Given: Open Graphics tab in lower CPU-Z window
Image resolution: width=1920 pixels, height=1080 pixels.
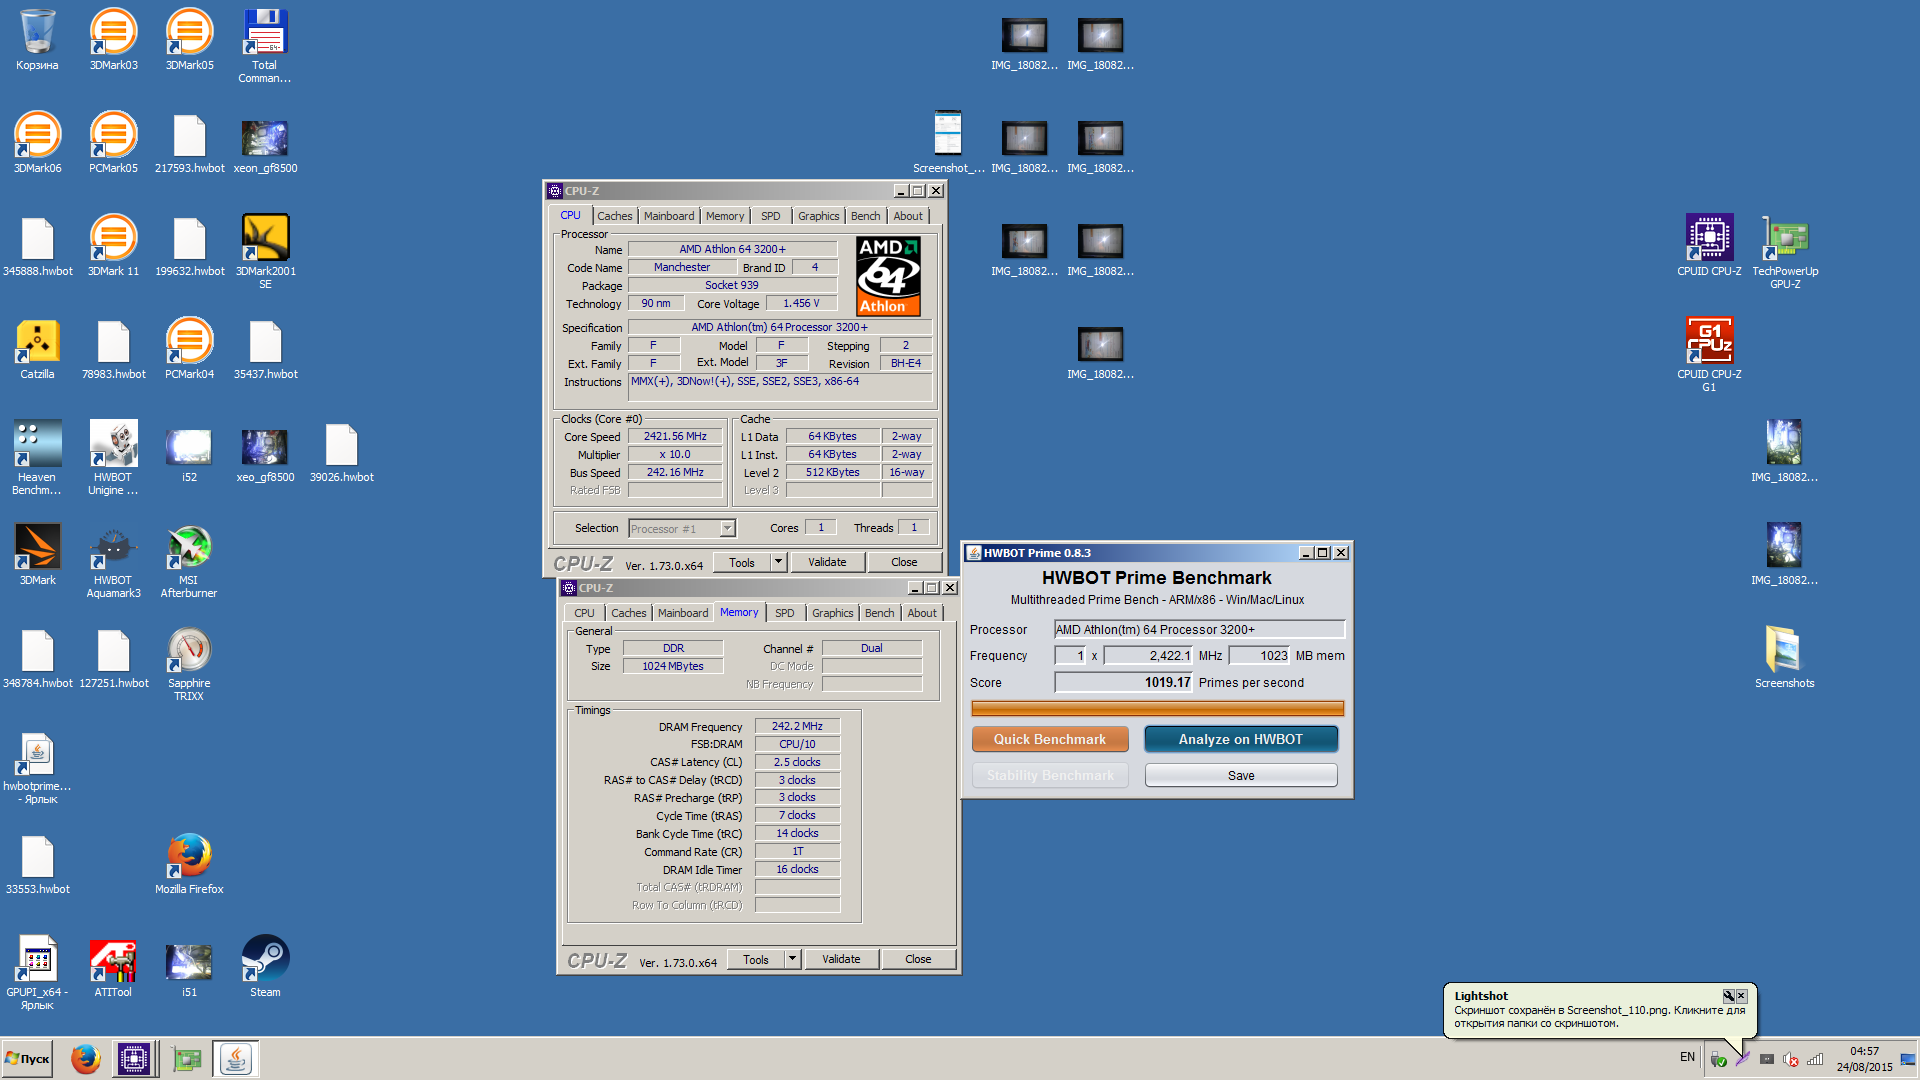Looking at the screenshot, I should tap(832, 613).
